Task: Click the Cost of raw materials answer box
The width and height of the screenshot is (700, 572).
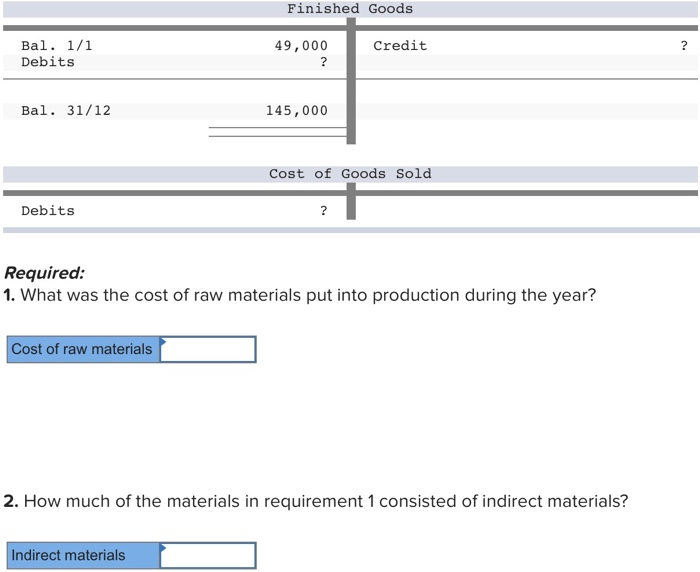Action: tap(208, 349)
